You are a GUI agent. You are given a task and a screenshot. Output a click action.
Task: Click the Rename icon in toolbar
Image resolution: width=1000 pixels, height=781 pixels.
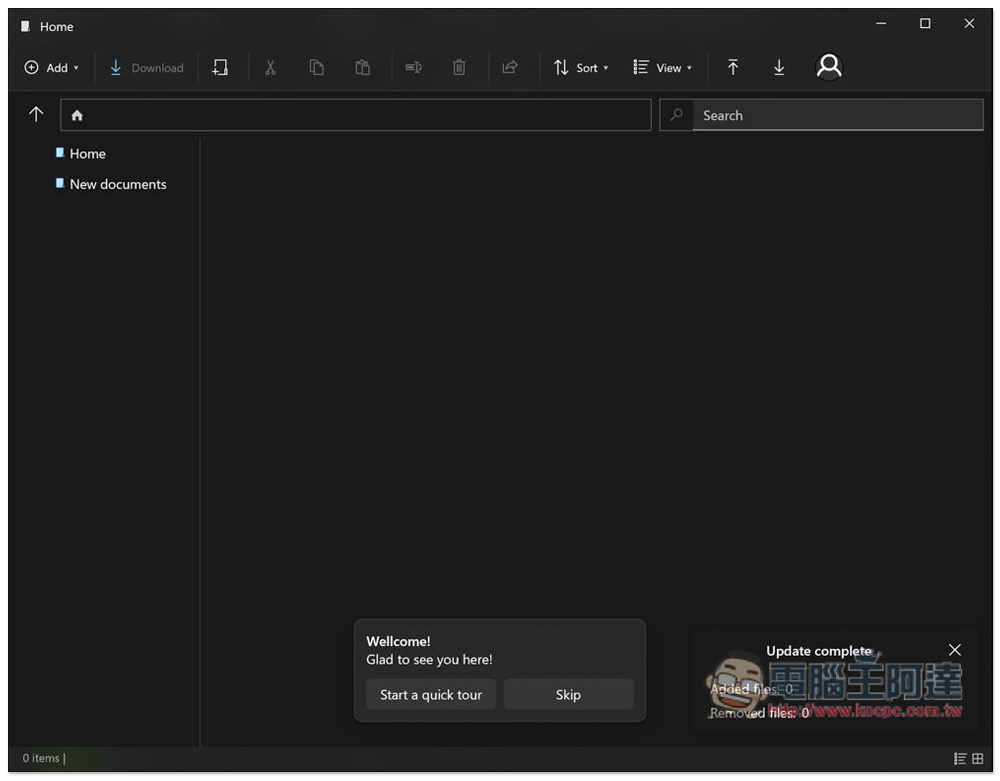[x=413, y=68]
